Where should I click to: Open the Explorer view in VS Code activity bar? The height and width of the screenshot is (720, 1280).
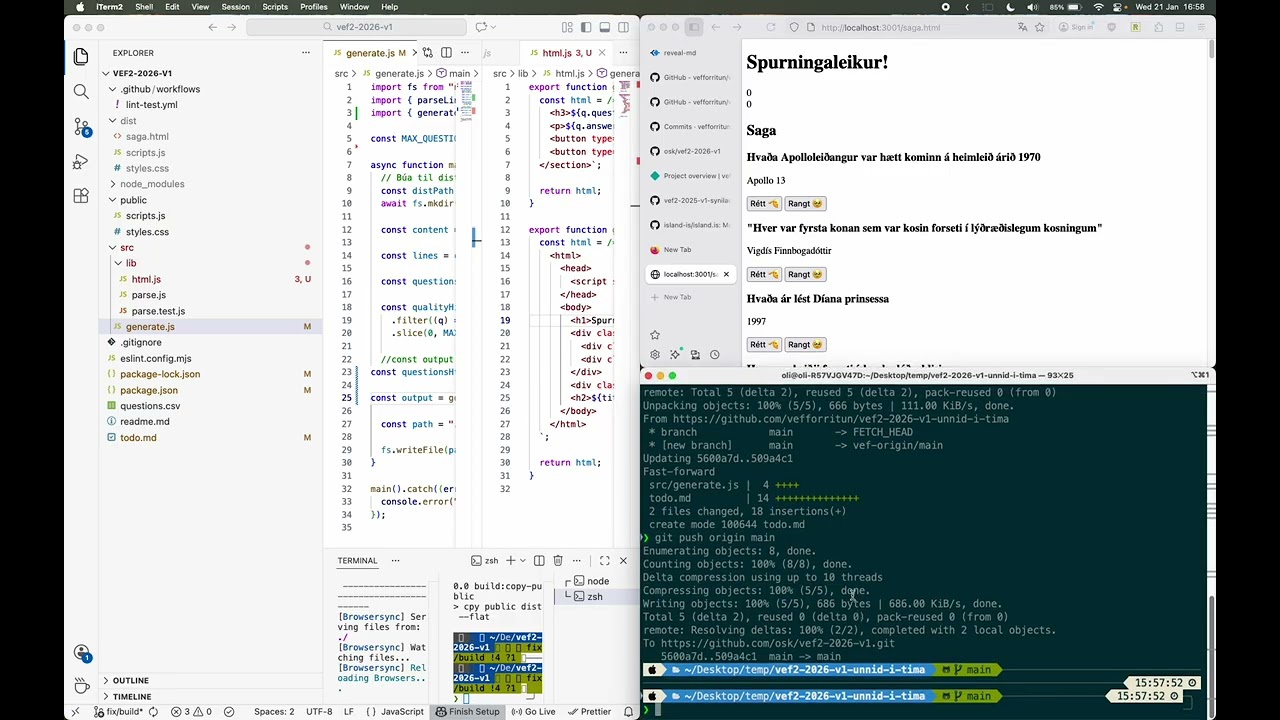click(81, 57)
